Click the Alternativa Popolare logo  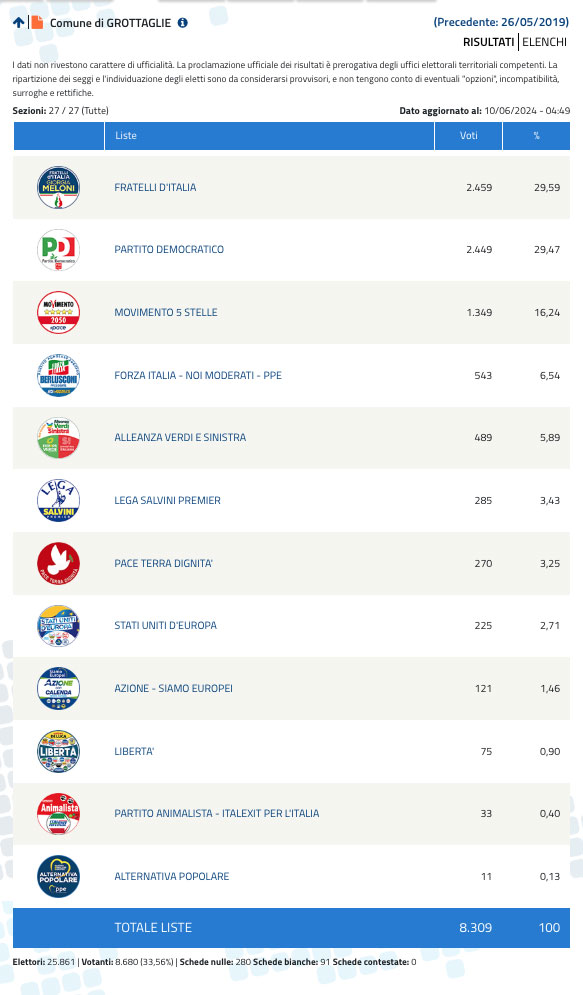pos(58,876)
